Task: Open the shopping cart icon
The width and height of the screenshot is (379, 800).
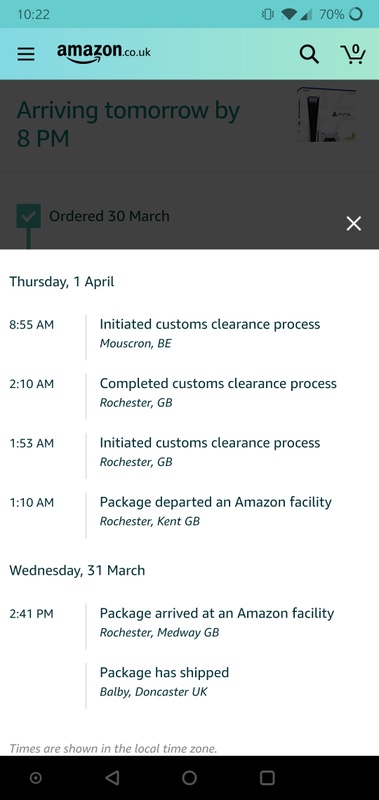Action: (353, 54)
